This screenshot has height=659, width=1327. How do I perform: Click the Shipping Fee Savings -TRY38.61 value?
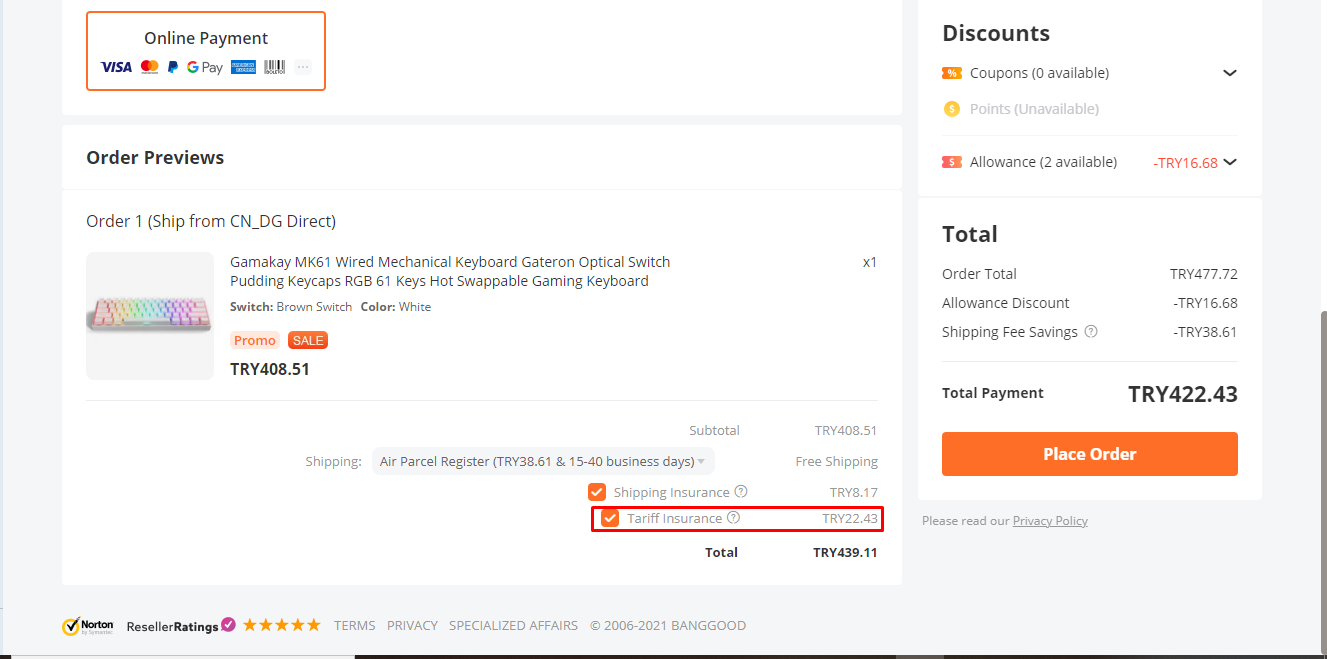[1206, 332]
